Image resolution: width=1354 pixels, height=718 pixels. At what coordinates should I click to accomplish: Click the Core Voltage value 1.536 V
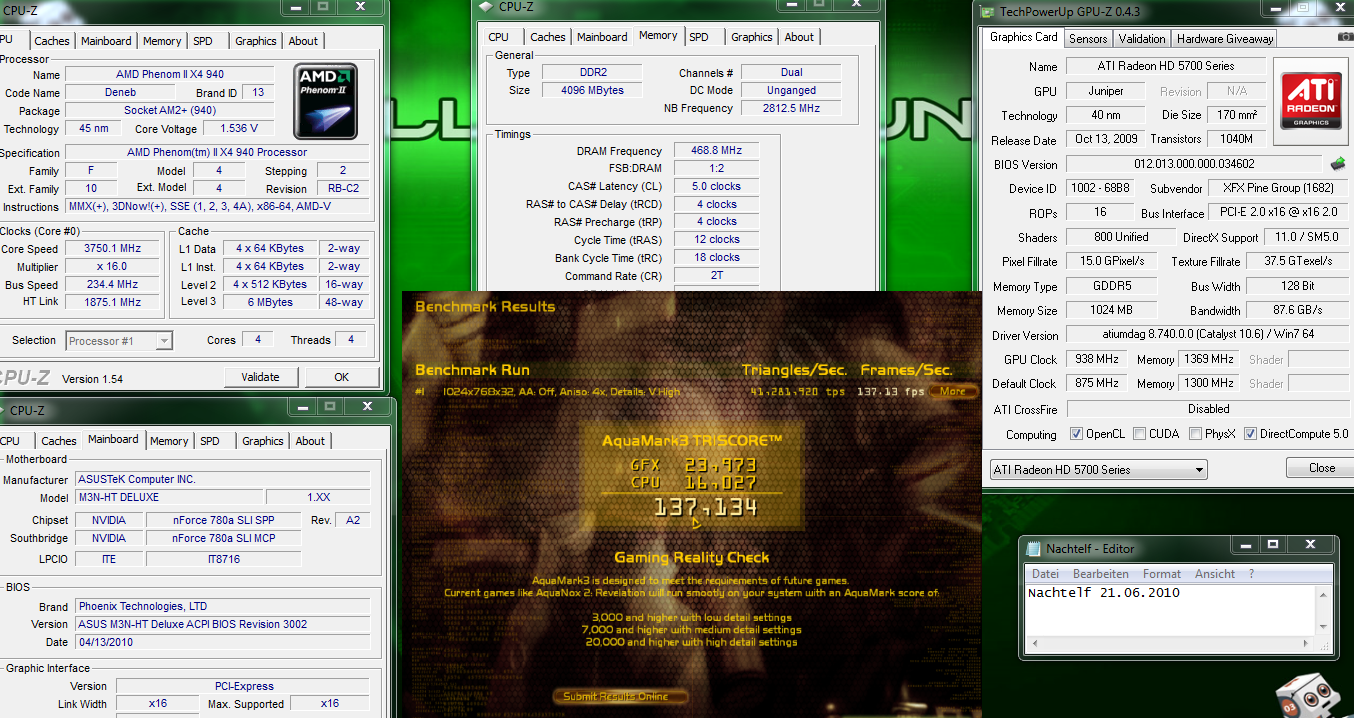coord(238,128)
